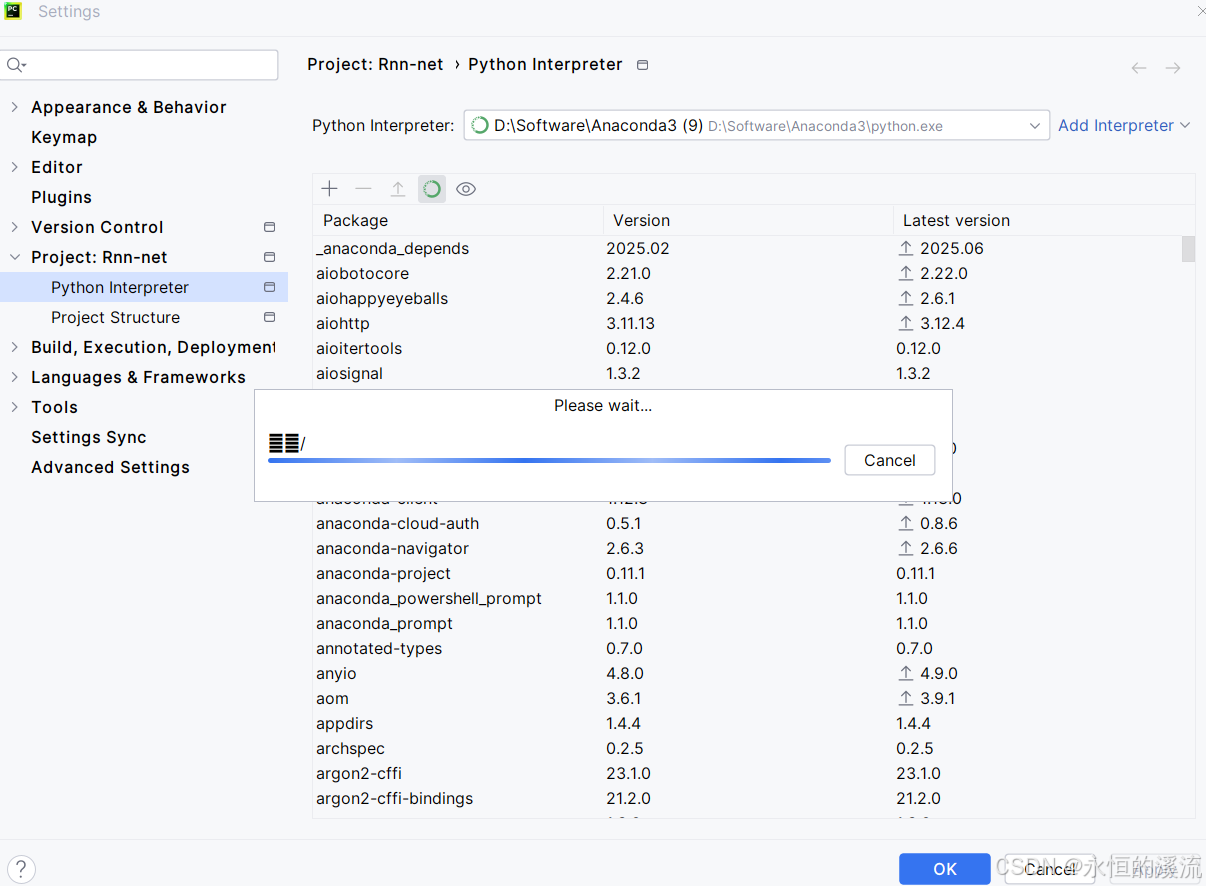Select the annotated-types package row
This screenshot has height=886, width=1206.
click(747, 648)
